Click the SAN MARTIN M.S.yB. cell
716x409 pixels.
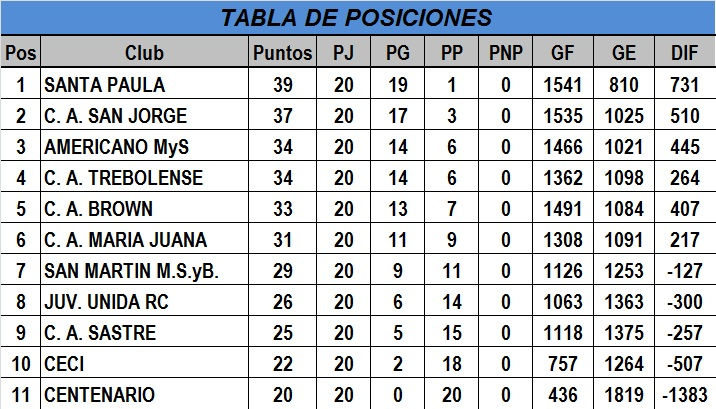144,271
